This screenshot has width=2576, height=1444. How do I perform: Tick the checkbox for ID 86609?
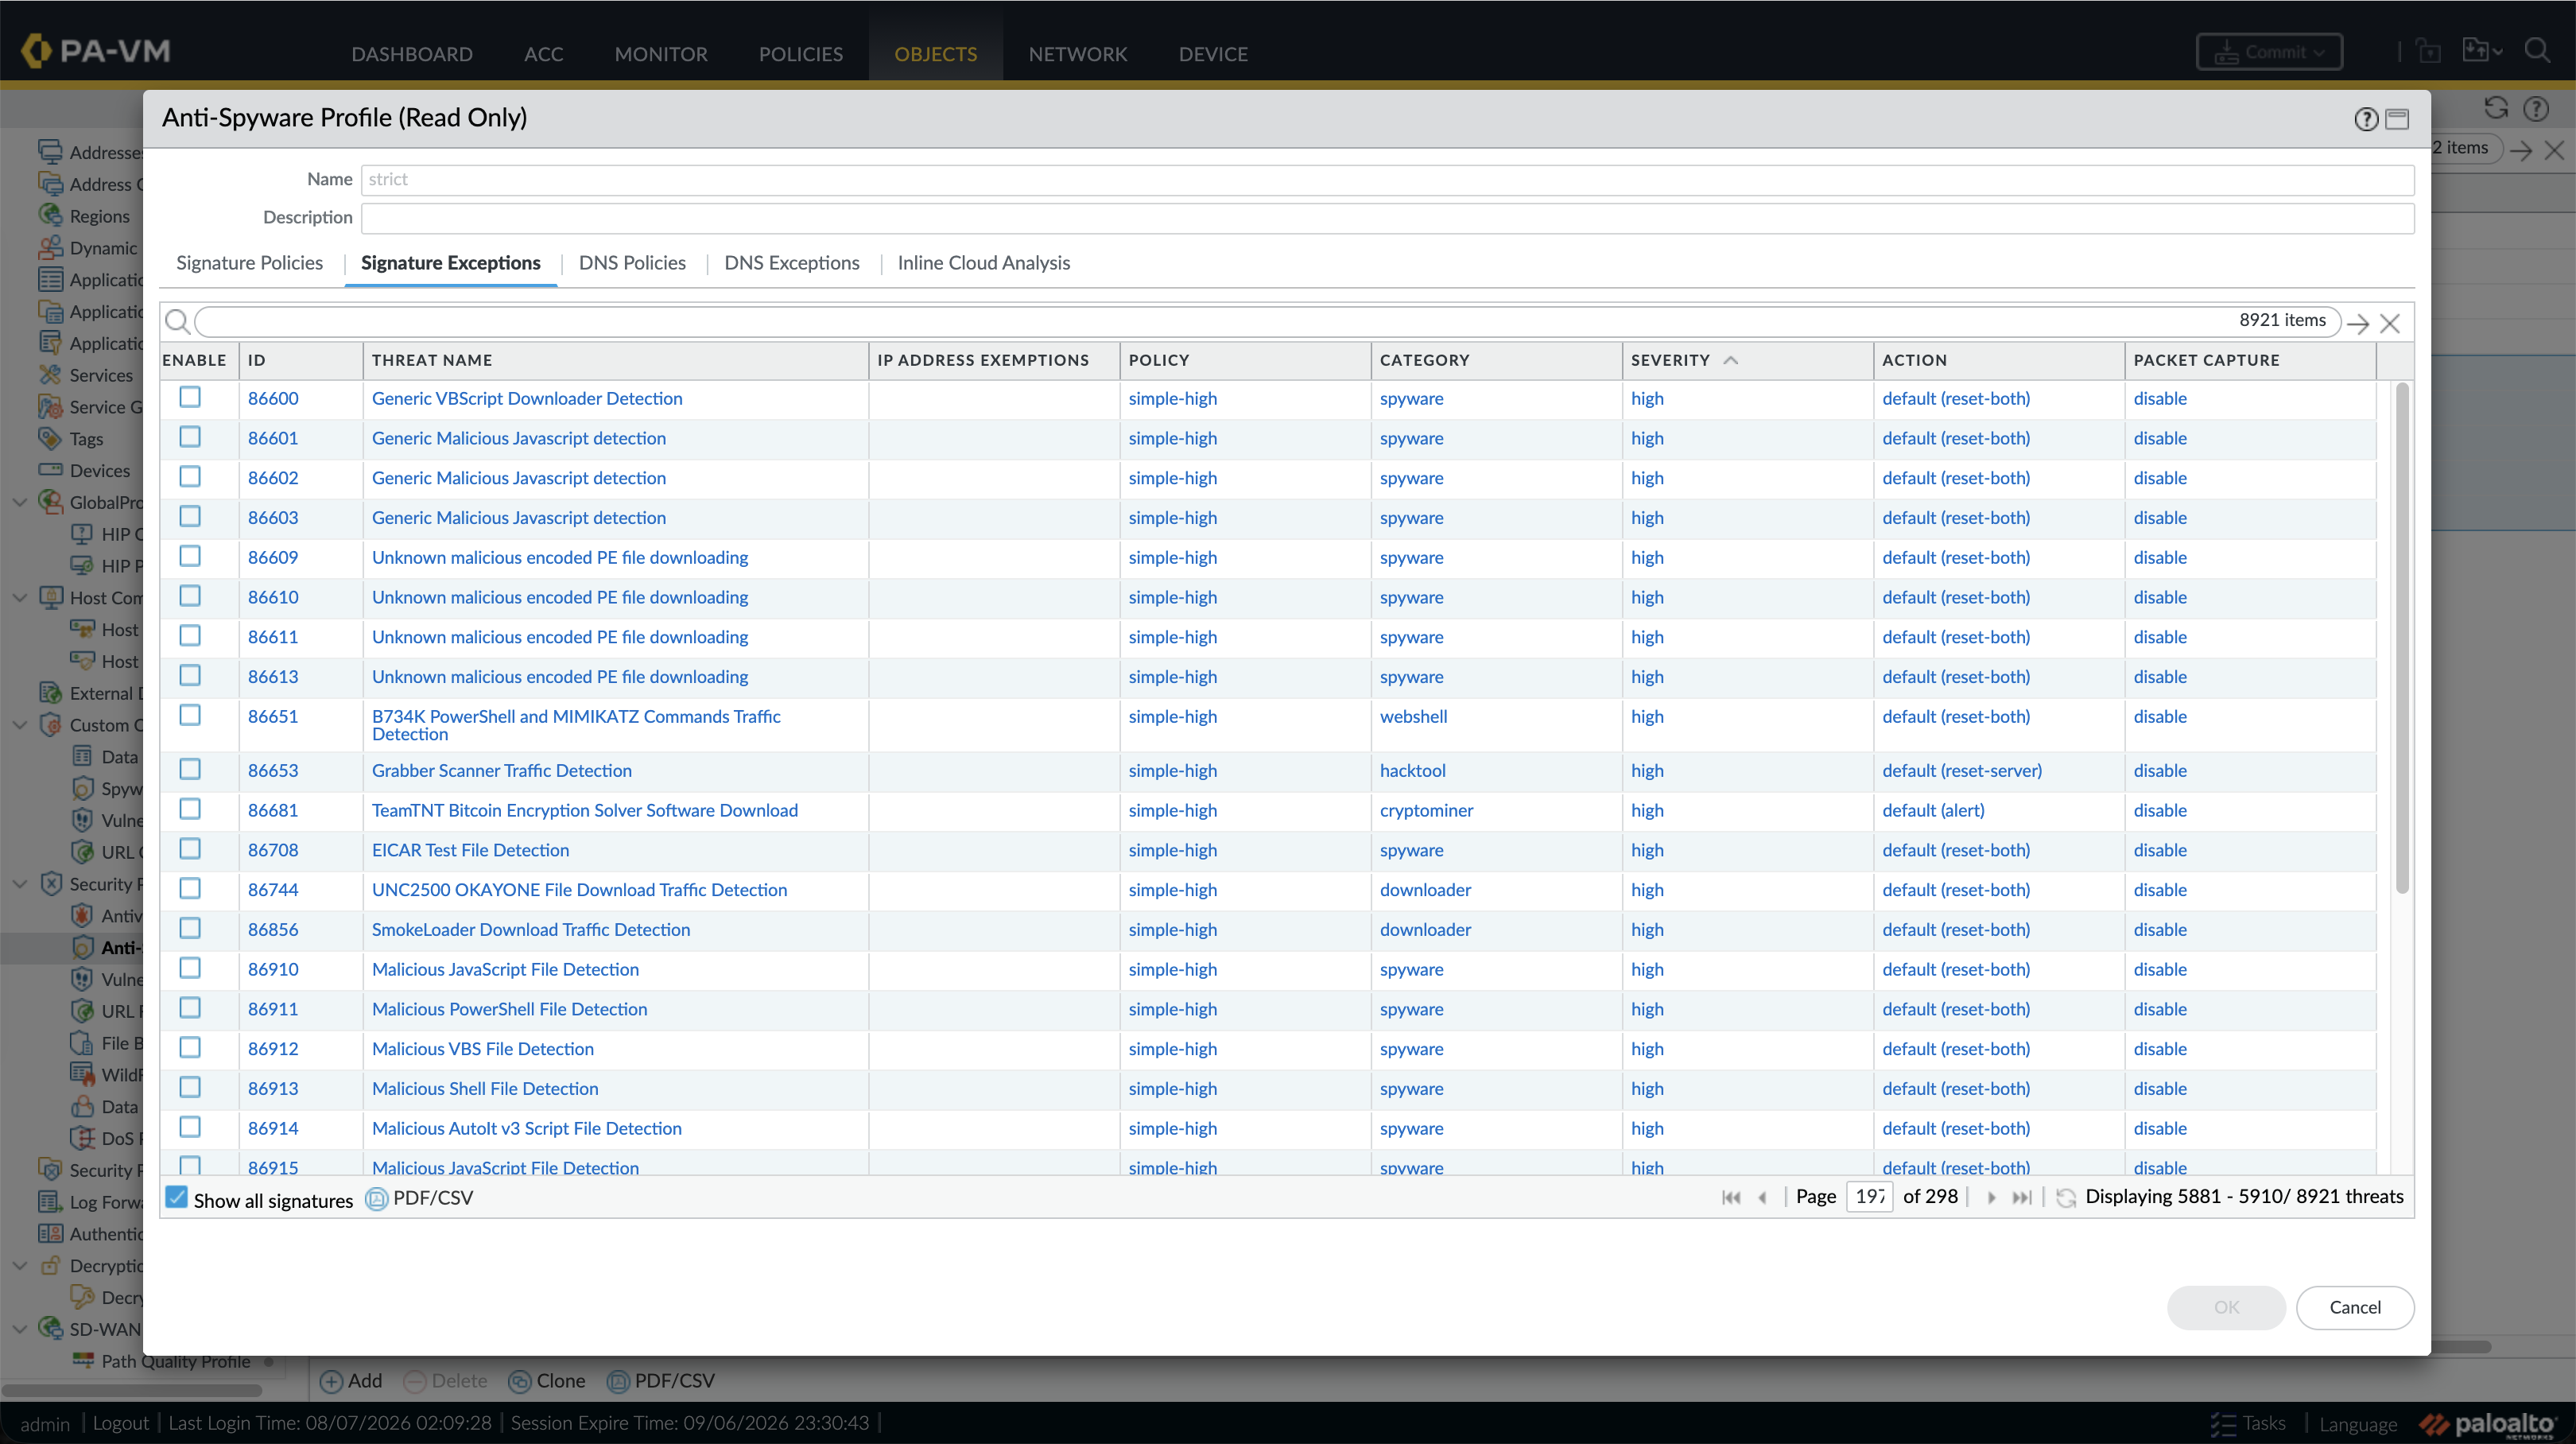click(190, 556)
